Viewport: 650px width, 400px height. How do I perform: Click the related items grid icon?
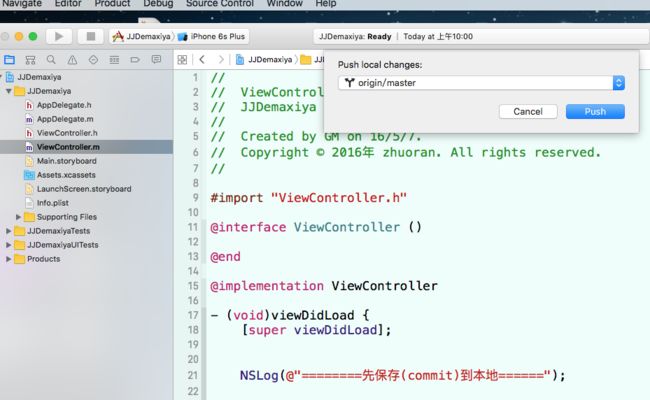coord(182,60)
